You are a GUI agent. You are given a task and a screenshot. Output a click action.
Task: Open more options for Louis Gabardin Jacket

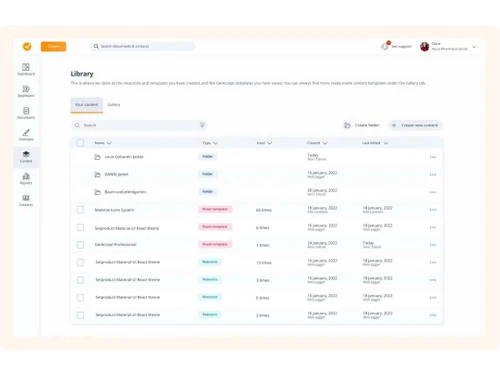tap(433, 157)
